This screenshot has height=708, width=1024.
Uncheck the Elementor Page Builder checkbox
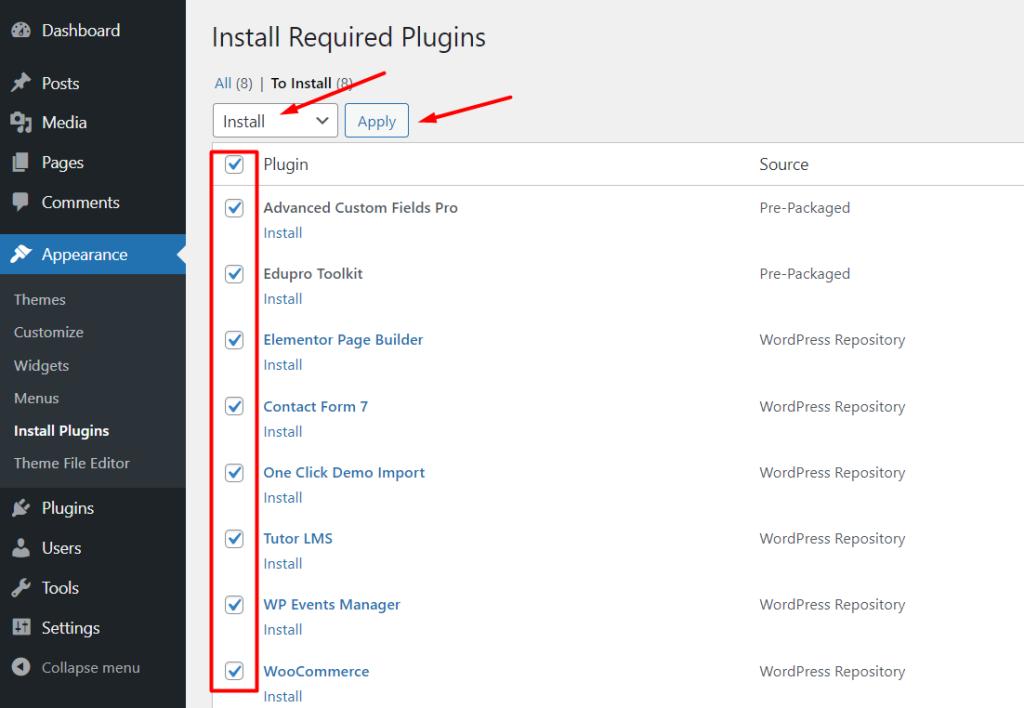[x=234, y=340]
